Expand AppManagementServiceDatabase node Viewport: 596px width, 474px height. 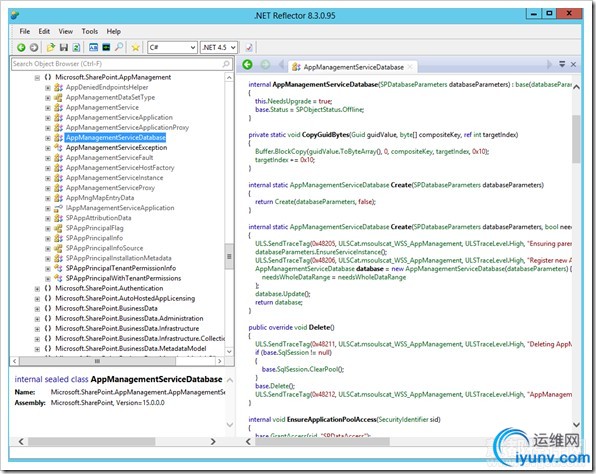pos(48,138)
